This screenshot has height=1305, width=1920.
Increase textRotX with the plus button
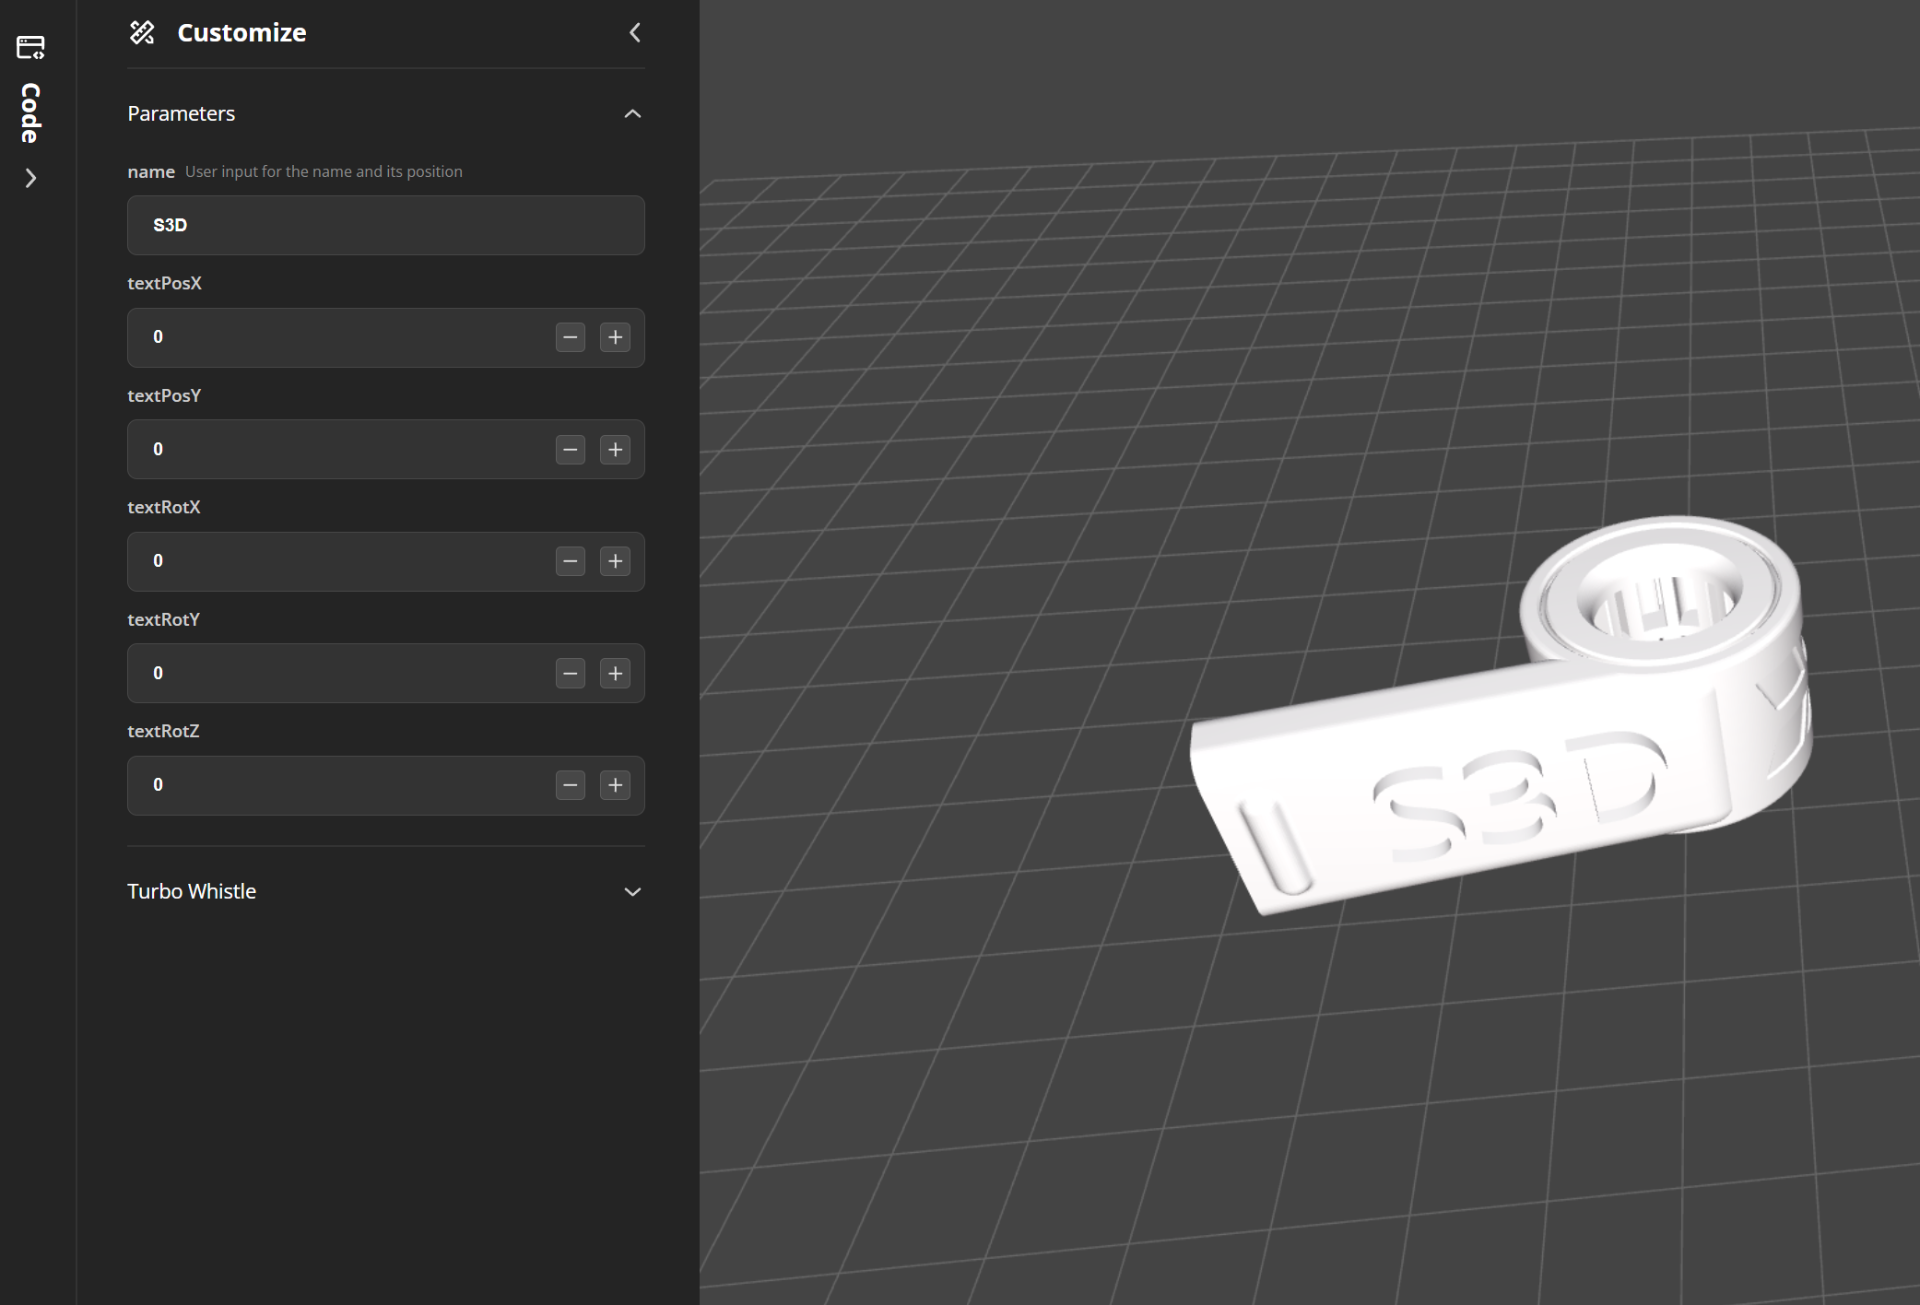coord(615,562)
